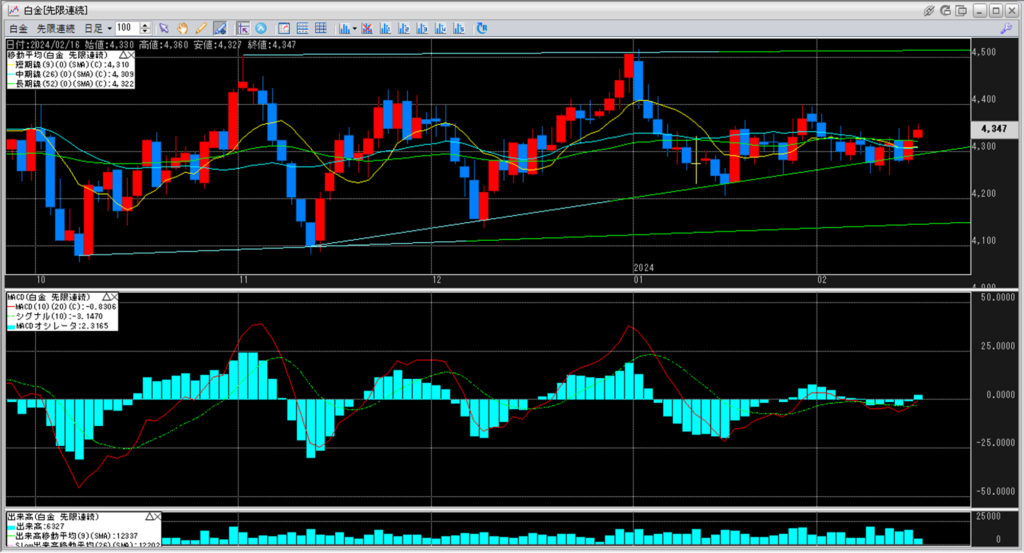Select the arrow pointer tool
Screen dimensions: 1024x553
tap(163, 28)
